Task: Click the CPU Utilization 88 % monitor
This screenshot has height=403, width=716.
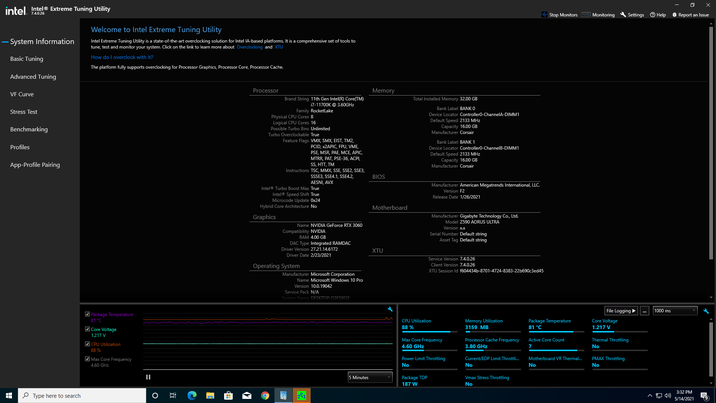Action: [x=429, y=324]
